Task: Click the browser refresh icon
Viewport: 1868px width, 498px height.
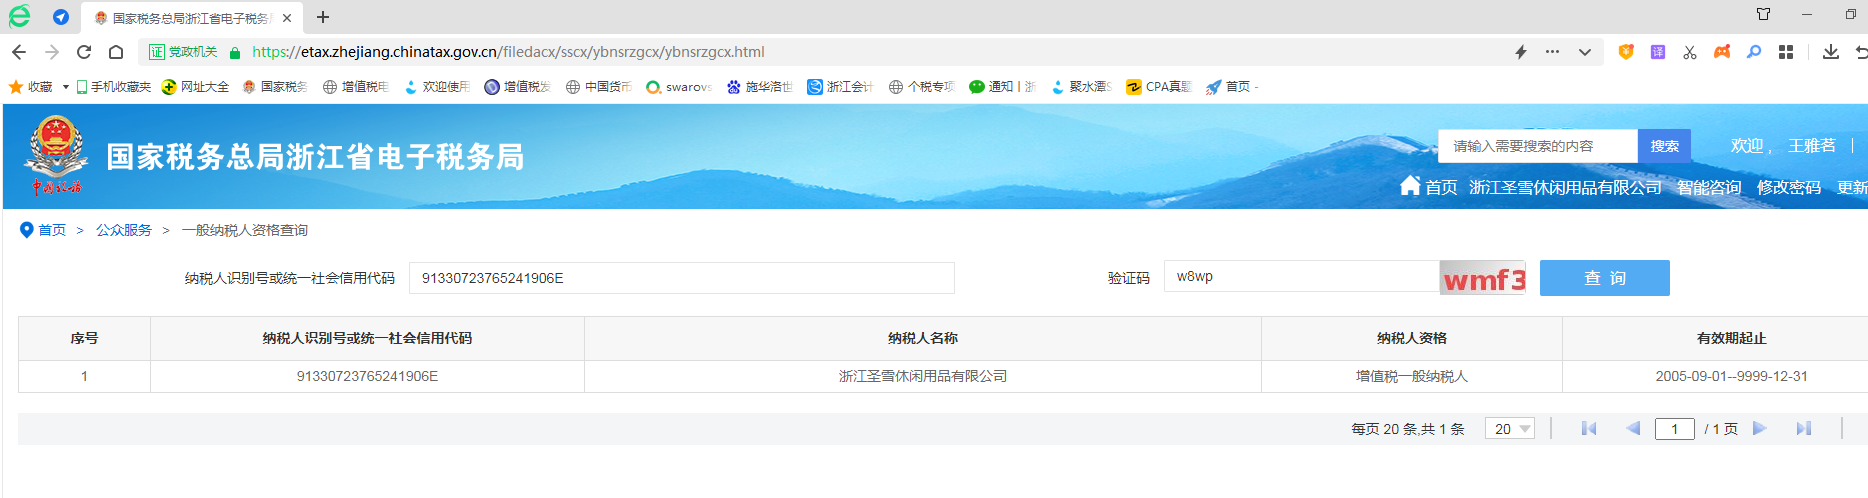Action: click(x=84, y=52)
